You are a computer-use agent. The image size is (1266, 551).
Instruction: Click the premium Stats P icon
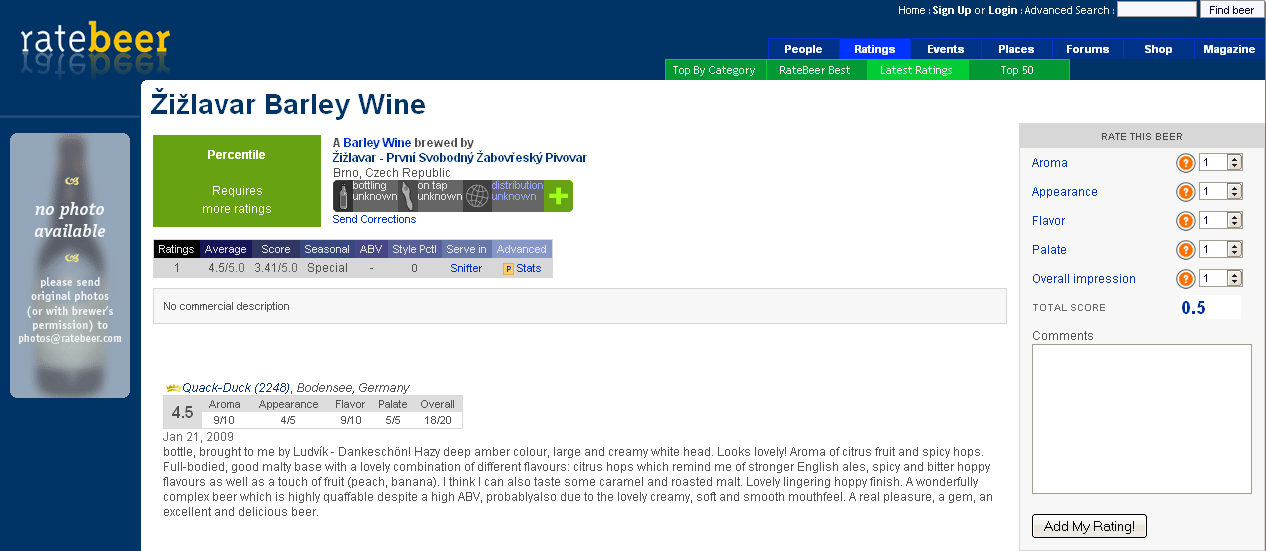click(x=508, y=269)
